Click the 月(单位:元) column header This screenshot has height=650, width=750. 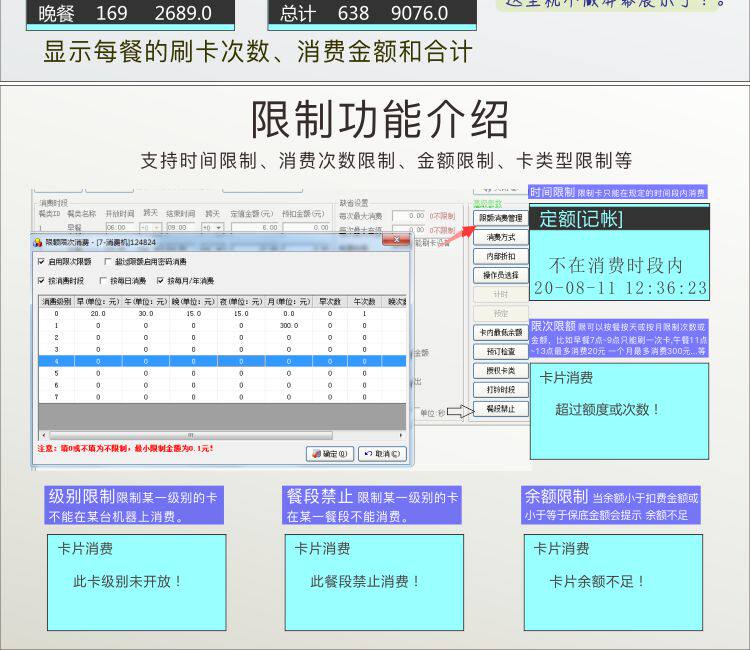[288, 301]
